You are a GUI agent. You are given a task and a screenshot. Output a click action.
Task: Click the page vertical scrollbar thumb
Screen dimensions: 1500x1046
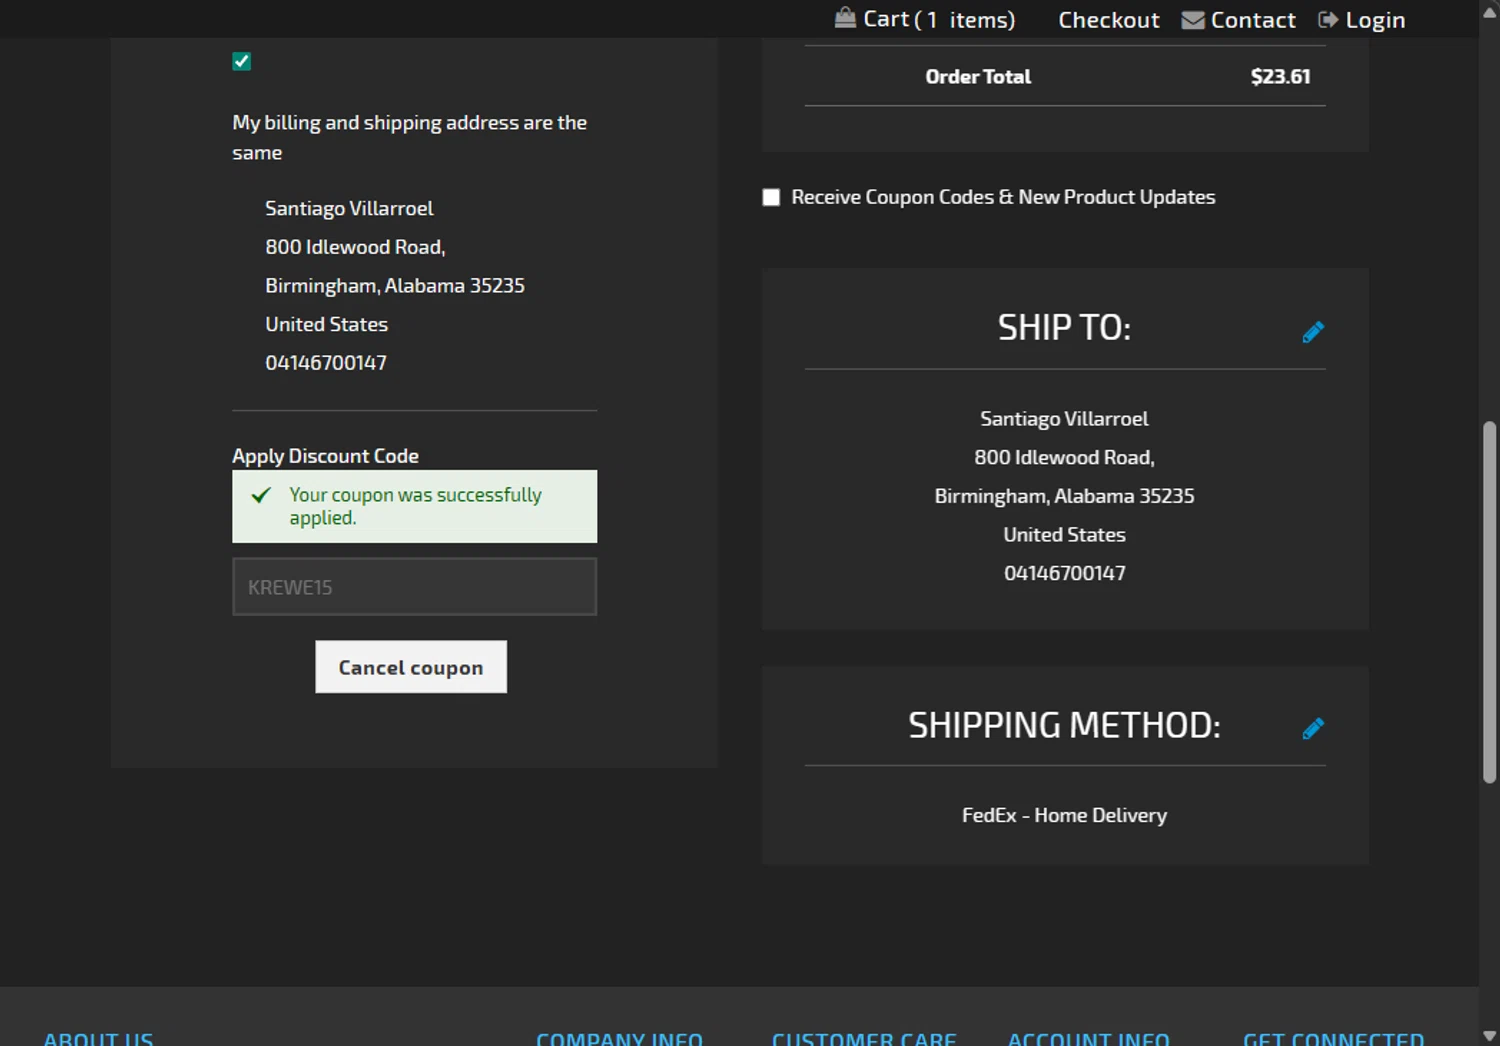pyautogui.click(x=1489, y=600)
